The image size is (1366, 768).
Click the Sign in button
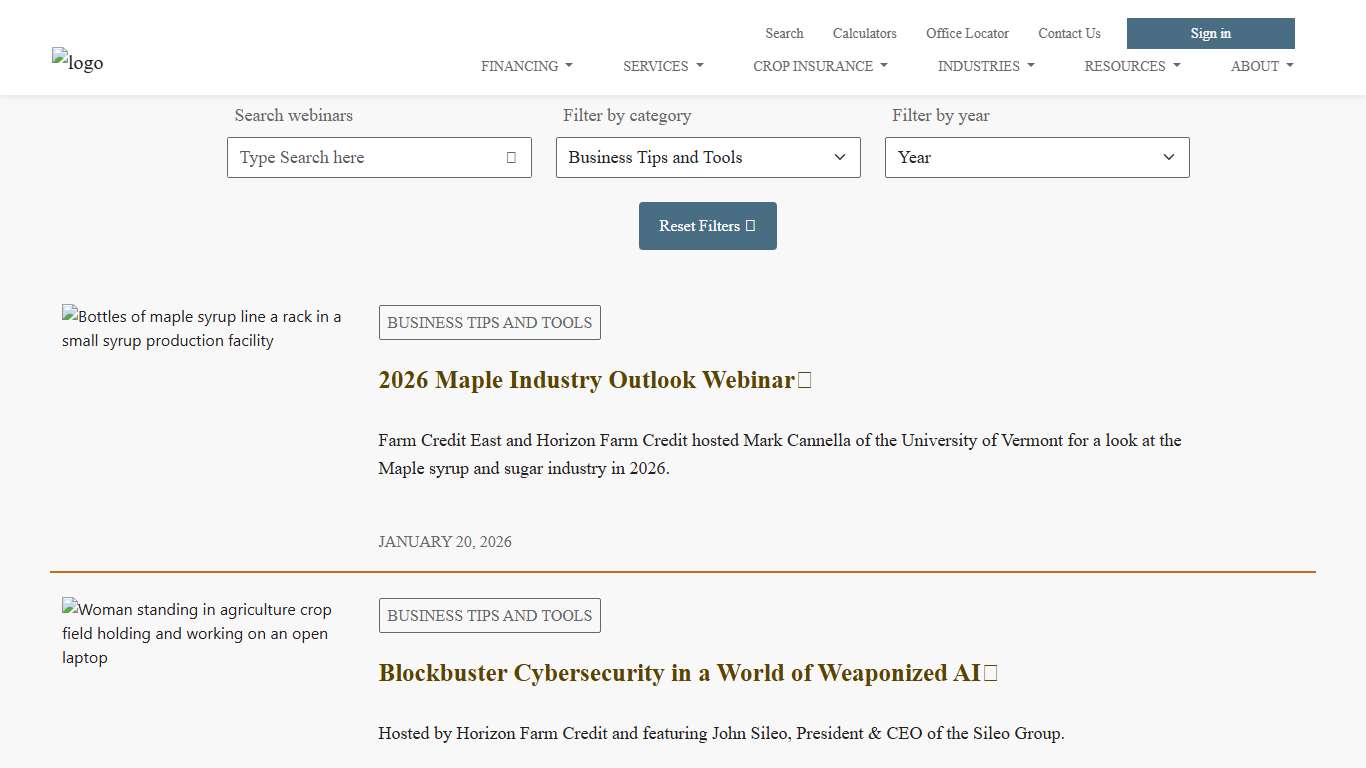[x=1210, y=33]
